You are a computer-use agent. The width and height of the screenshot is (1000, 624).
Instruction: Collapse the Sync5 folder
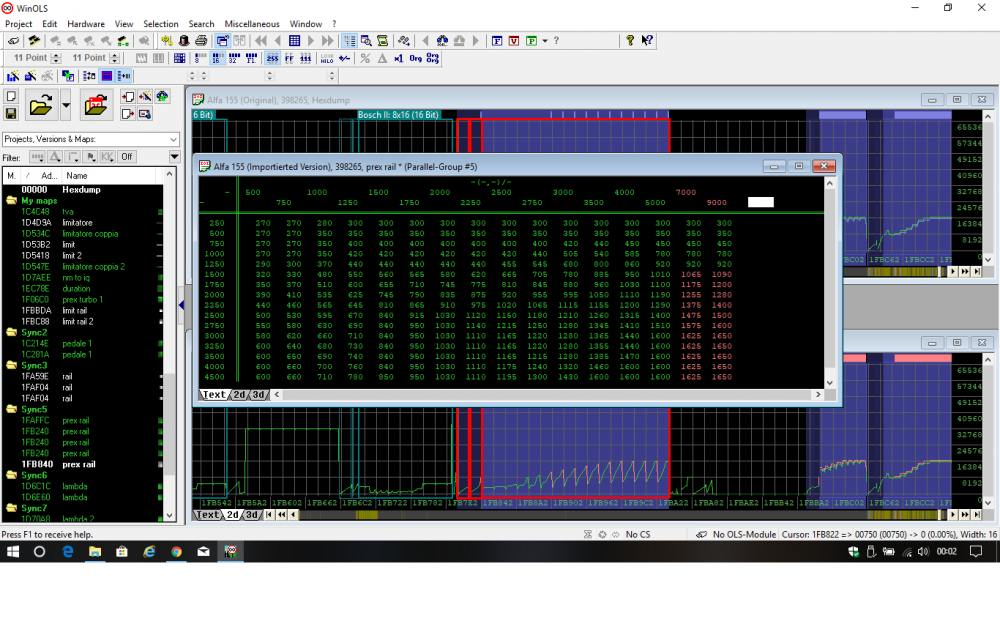coord(11,409)
